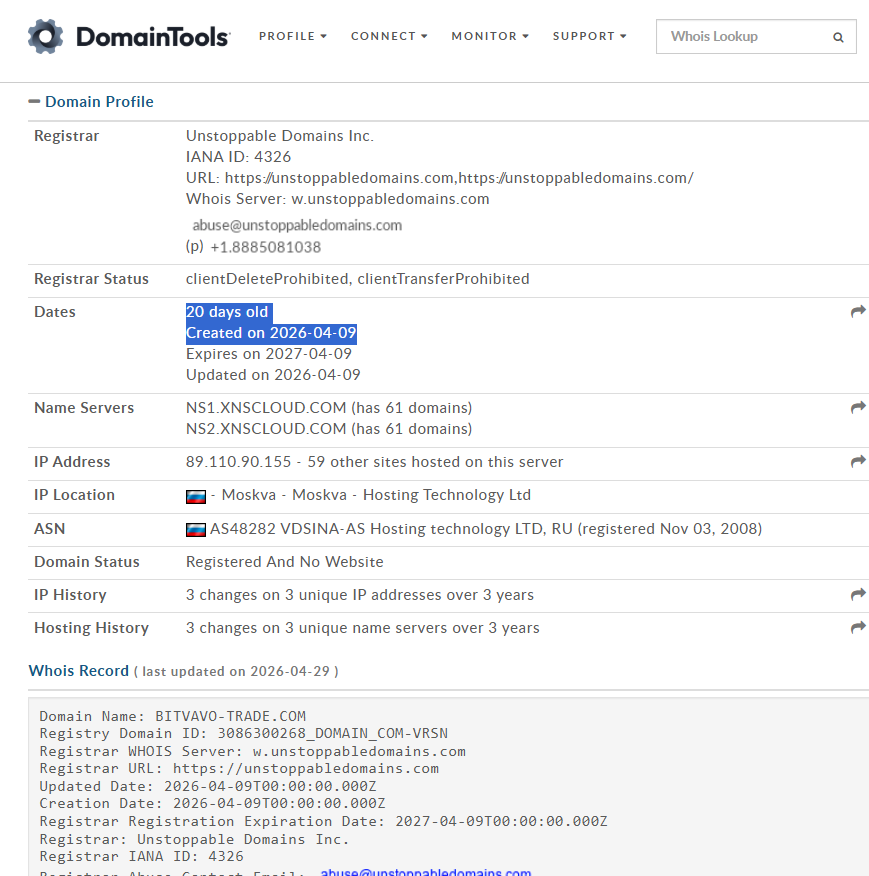
Task: Expand the Connect dropdown menu
Action: pos(388,36)
